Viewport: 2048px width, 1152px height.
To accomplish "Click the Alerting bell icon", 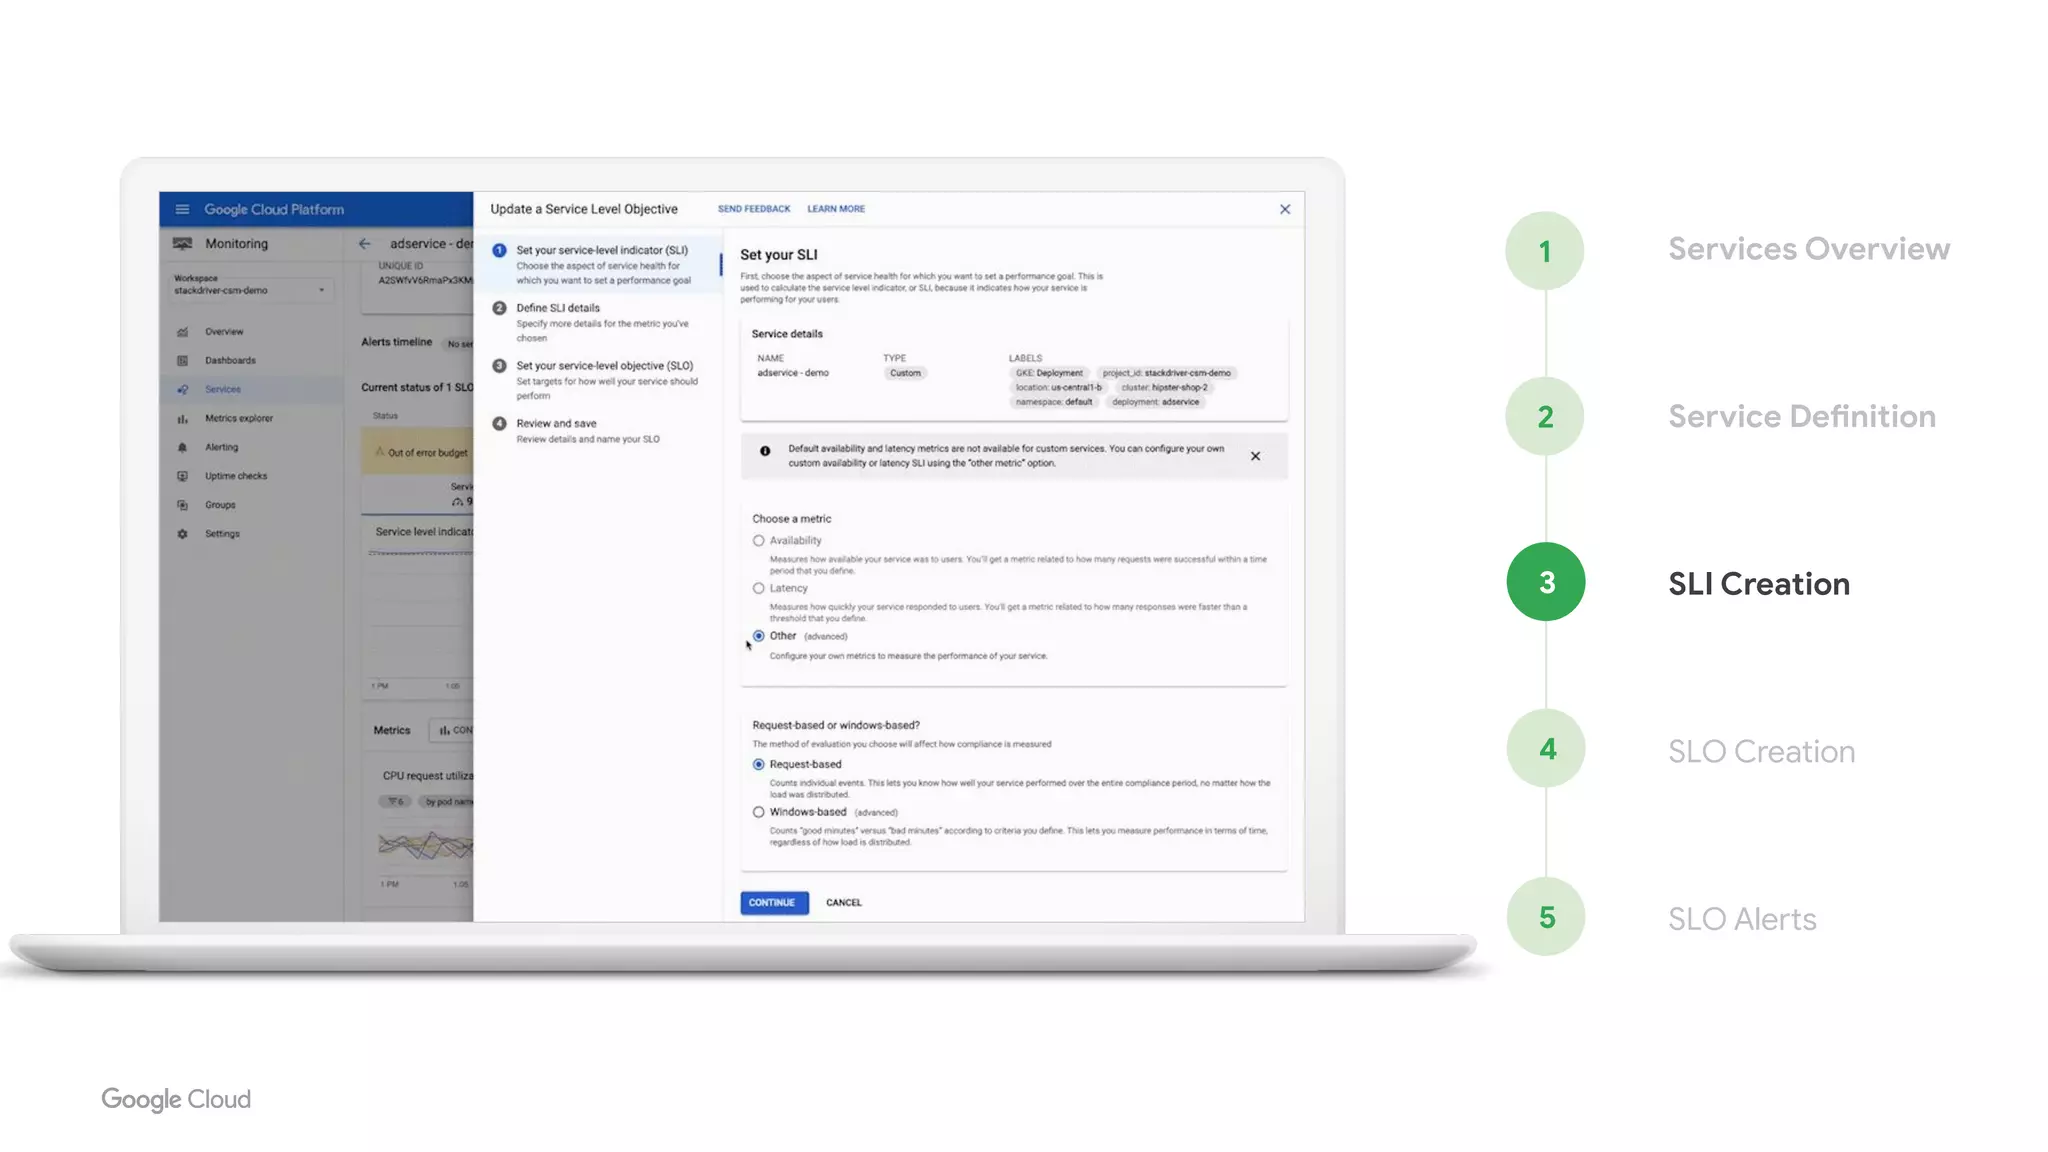I will pyautogui.click(x=182, y=447).
